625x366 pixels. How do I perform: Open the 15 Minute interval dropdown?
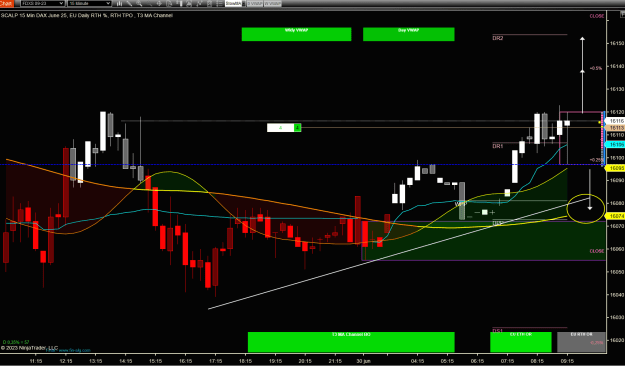[89, 3]
